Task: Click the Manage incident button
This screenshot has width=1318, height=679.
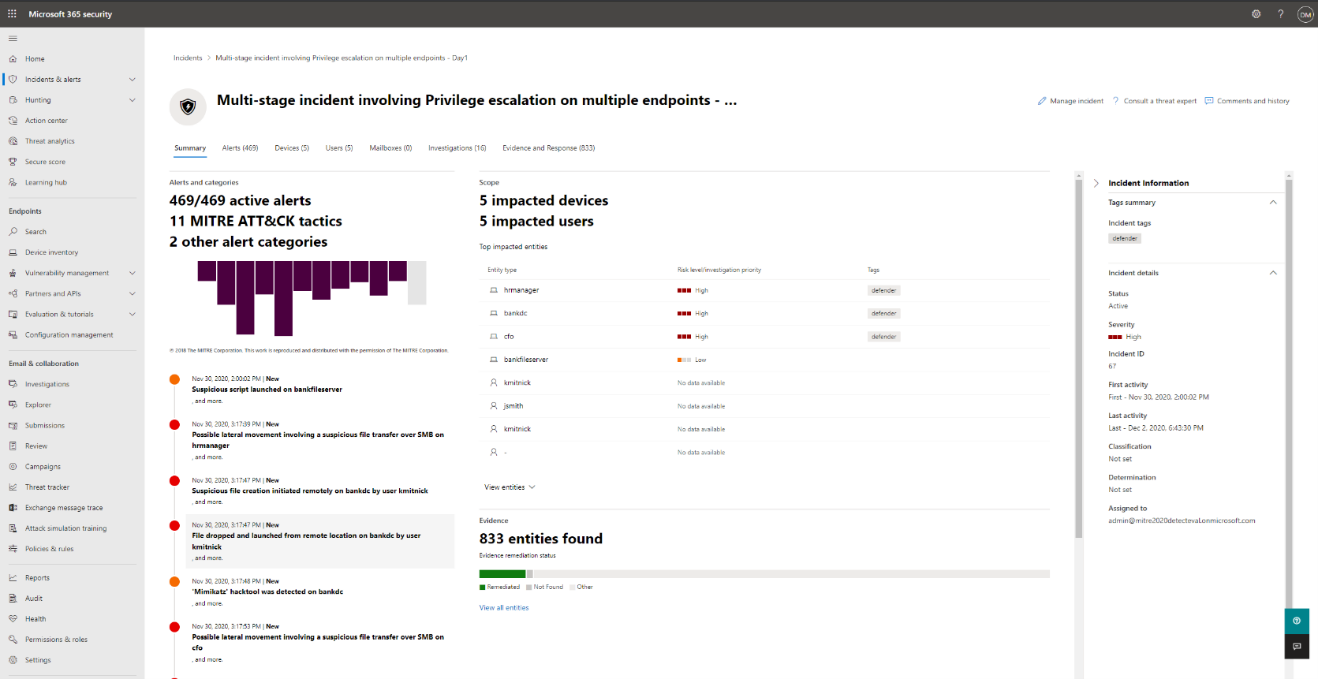Action: [1070, 100]
